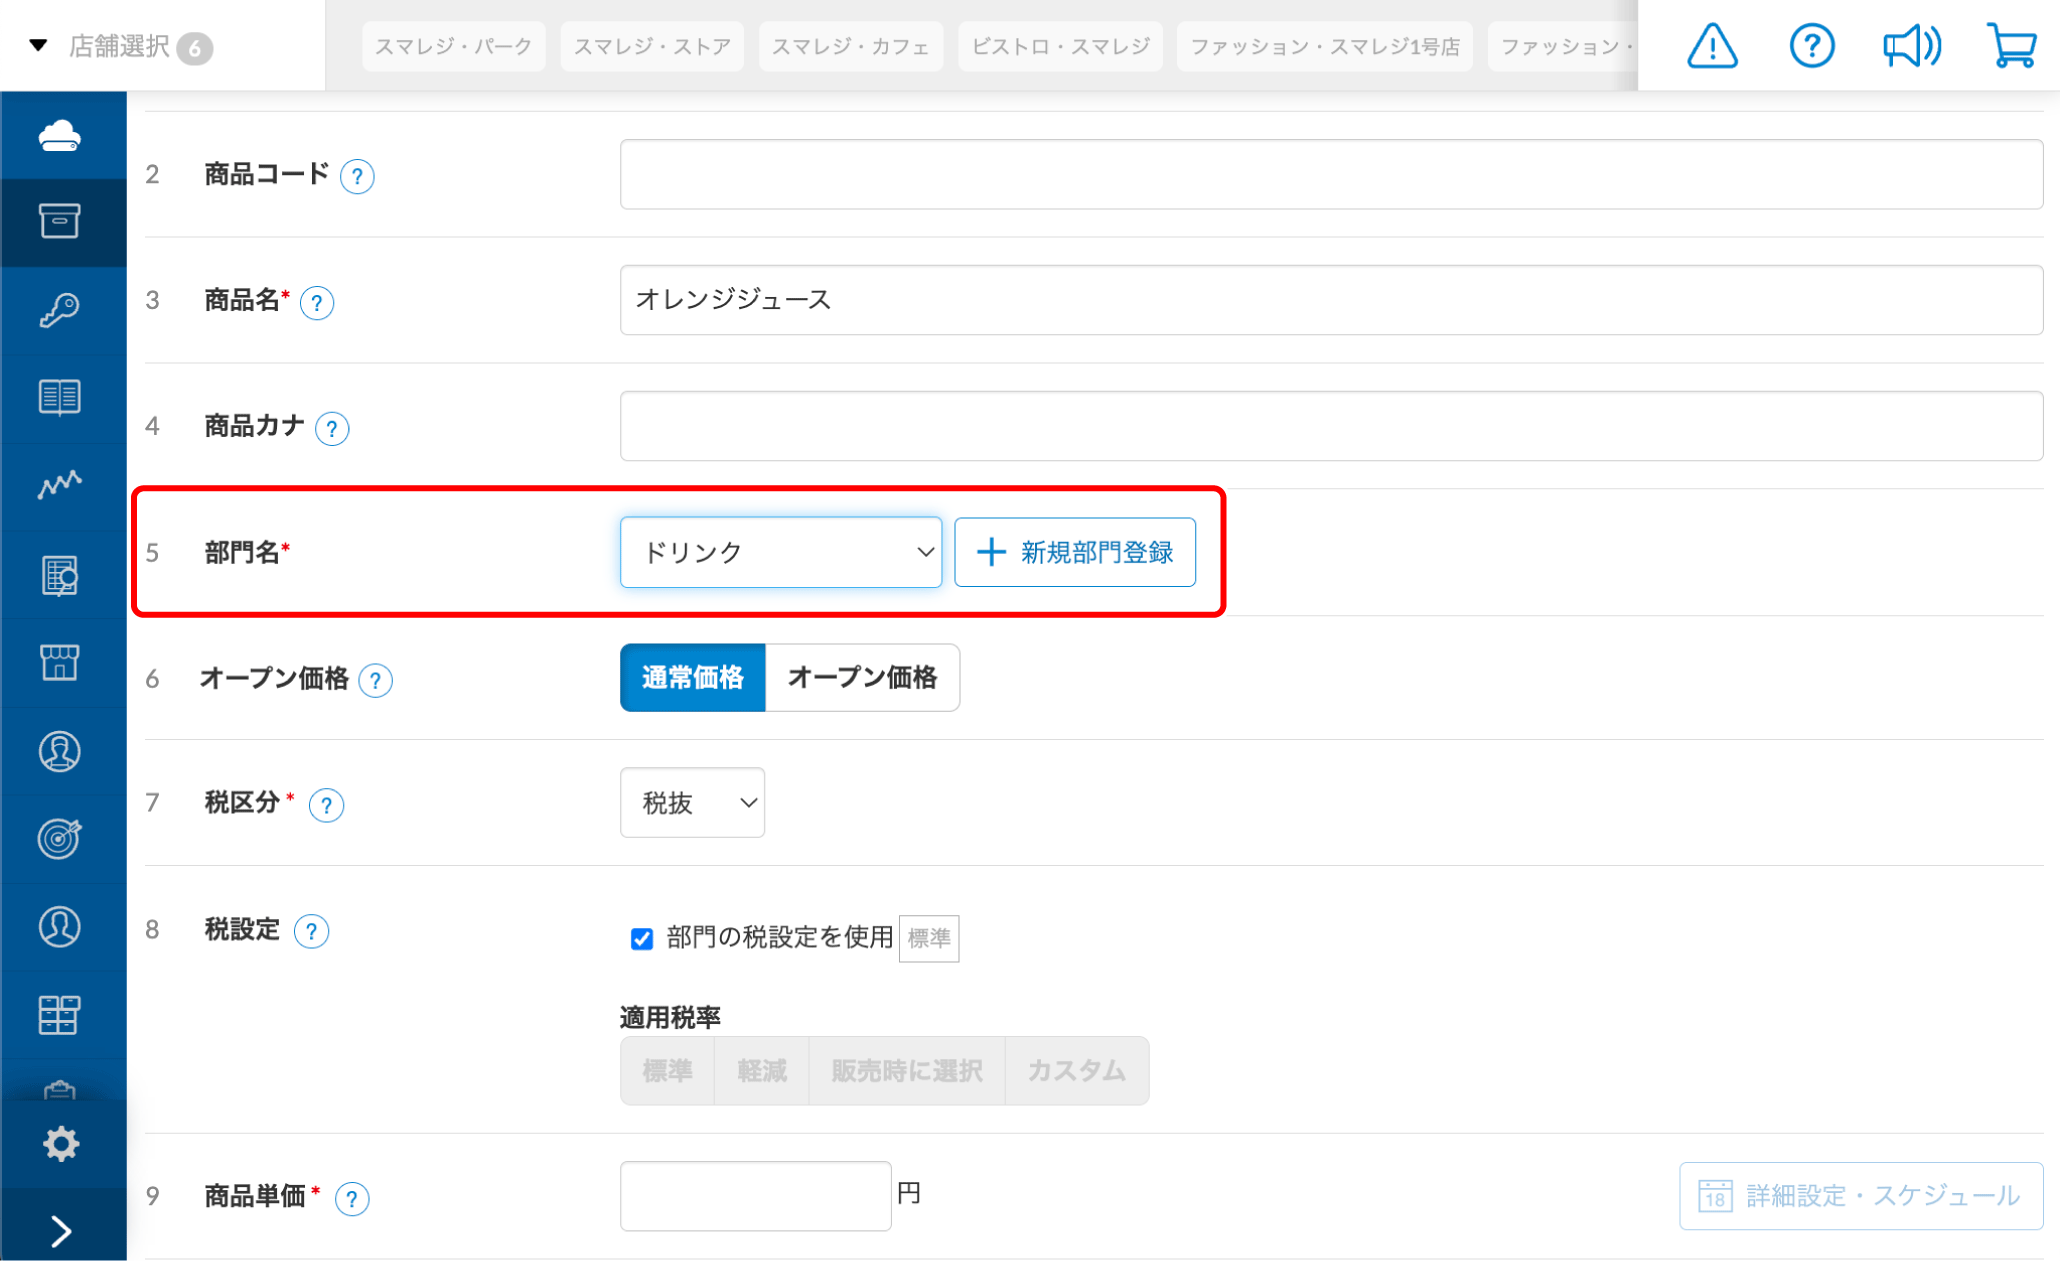Open the 税区分 dropdown showing 税抜

click(692, 802)
